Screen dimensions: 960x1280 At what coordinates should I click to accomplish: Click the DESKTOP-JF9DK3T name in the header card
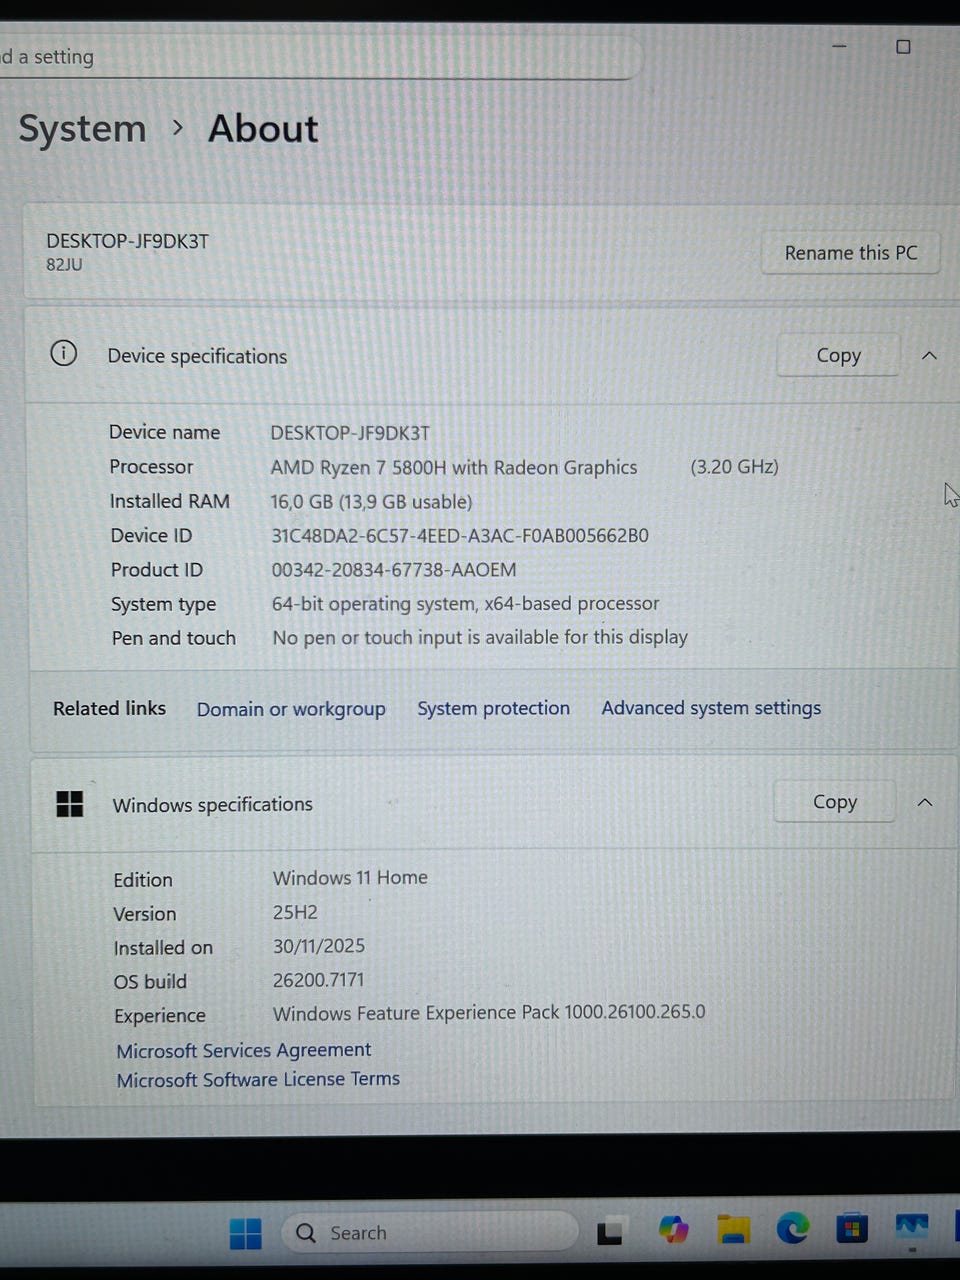point(127,241)
